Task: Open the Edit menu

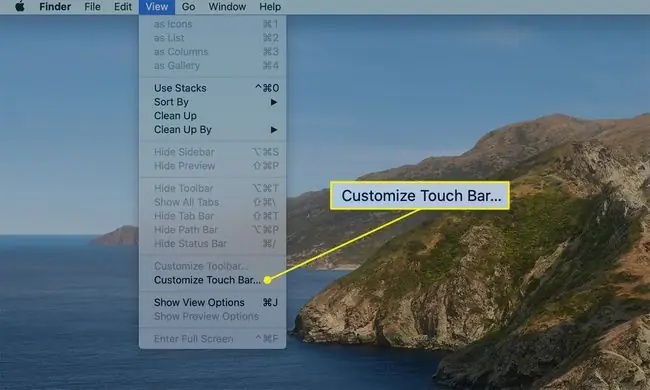Action: (123, 7)
